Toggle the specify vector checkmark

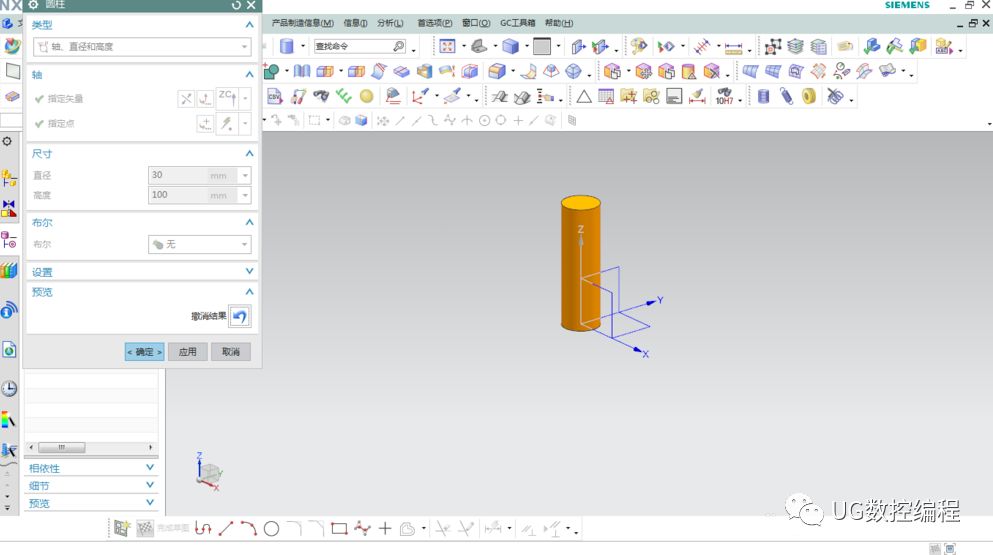[x=39, y=99]
